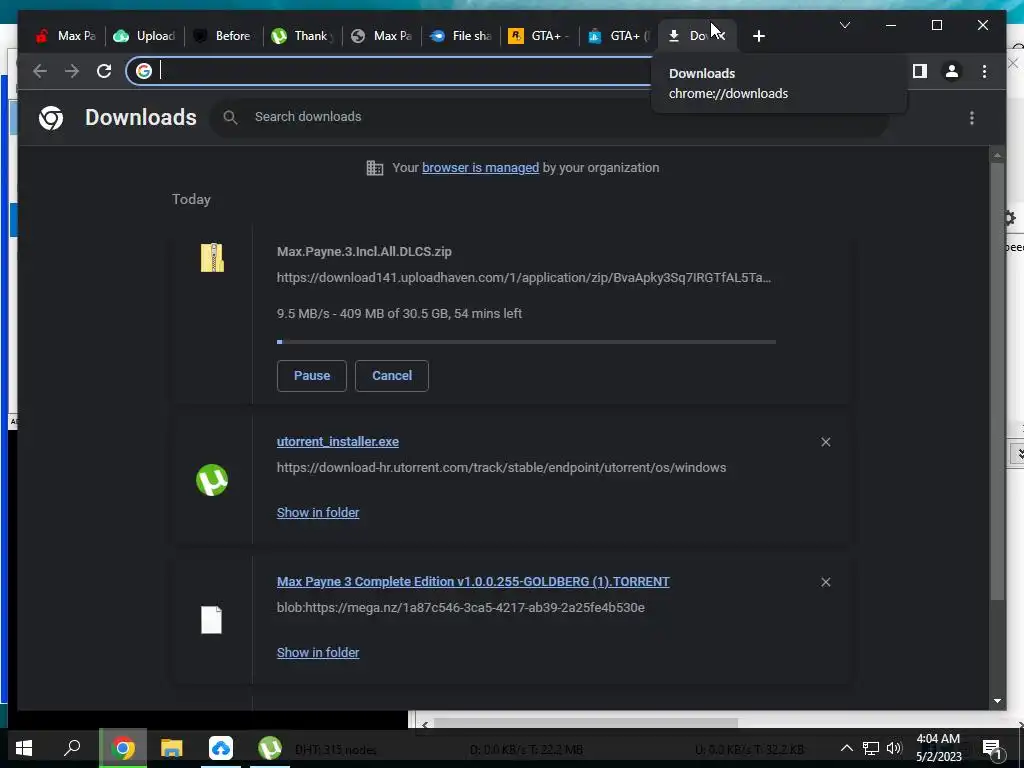
Task: Click the mega.nz blob URL
Action: [x=460, y=607]
